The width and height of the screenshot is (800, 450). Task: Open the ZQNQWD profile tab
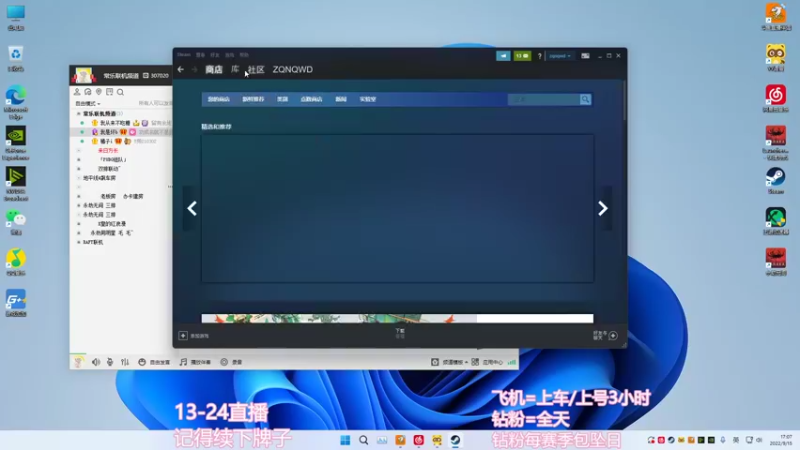(292, 69)
